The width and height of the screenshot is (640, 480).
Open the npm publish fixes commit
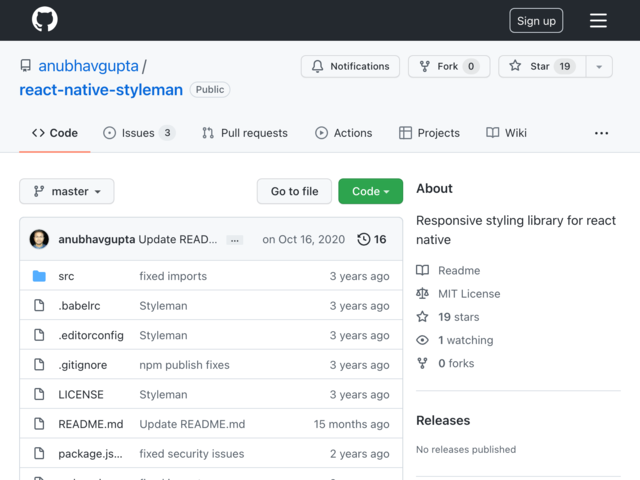pos(184,365)
